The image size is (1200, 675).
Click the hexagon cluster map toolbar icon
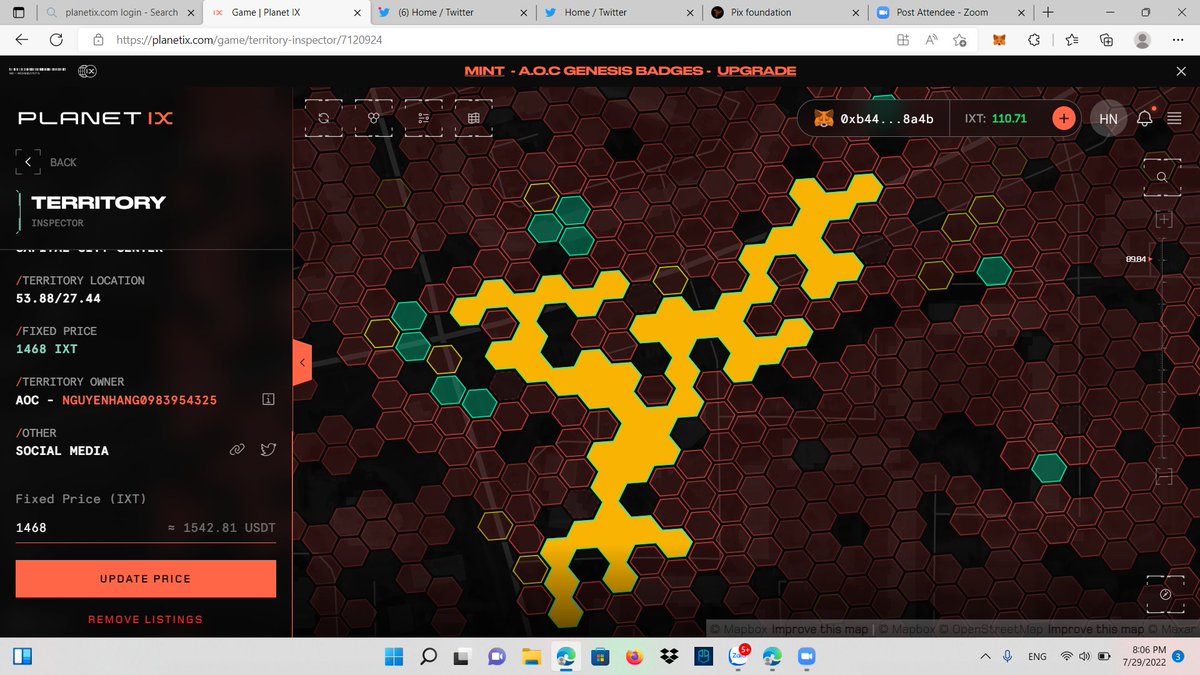[374, 118]
